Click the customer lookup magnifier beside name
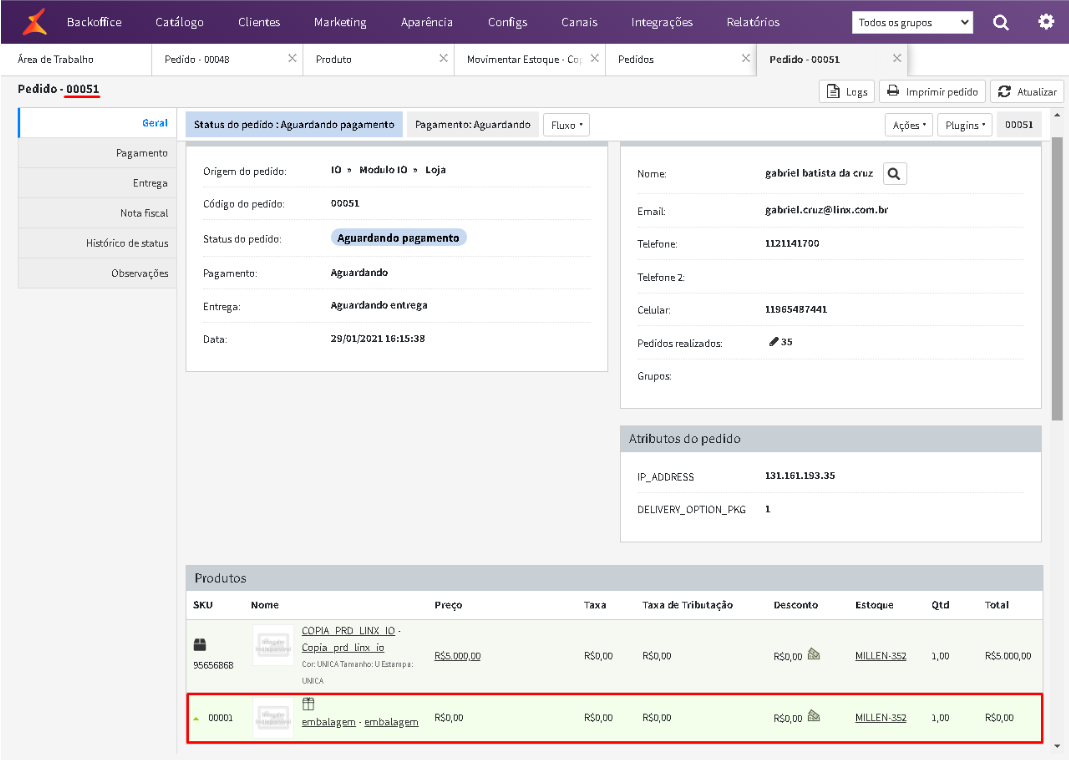Viewport: 1069px width, 760px height. [x=894, y=174]
